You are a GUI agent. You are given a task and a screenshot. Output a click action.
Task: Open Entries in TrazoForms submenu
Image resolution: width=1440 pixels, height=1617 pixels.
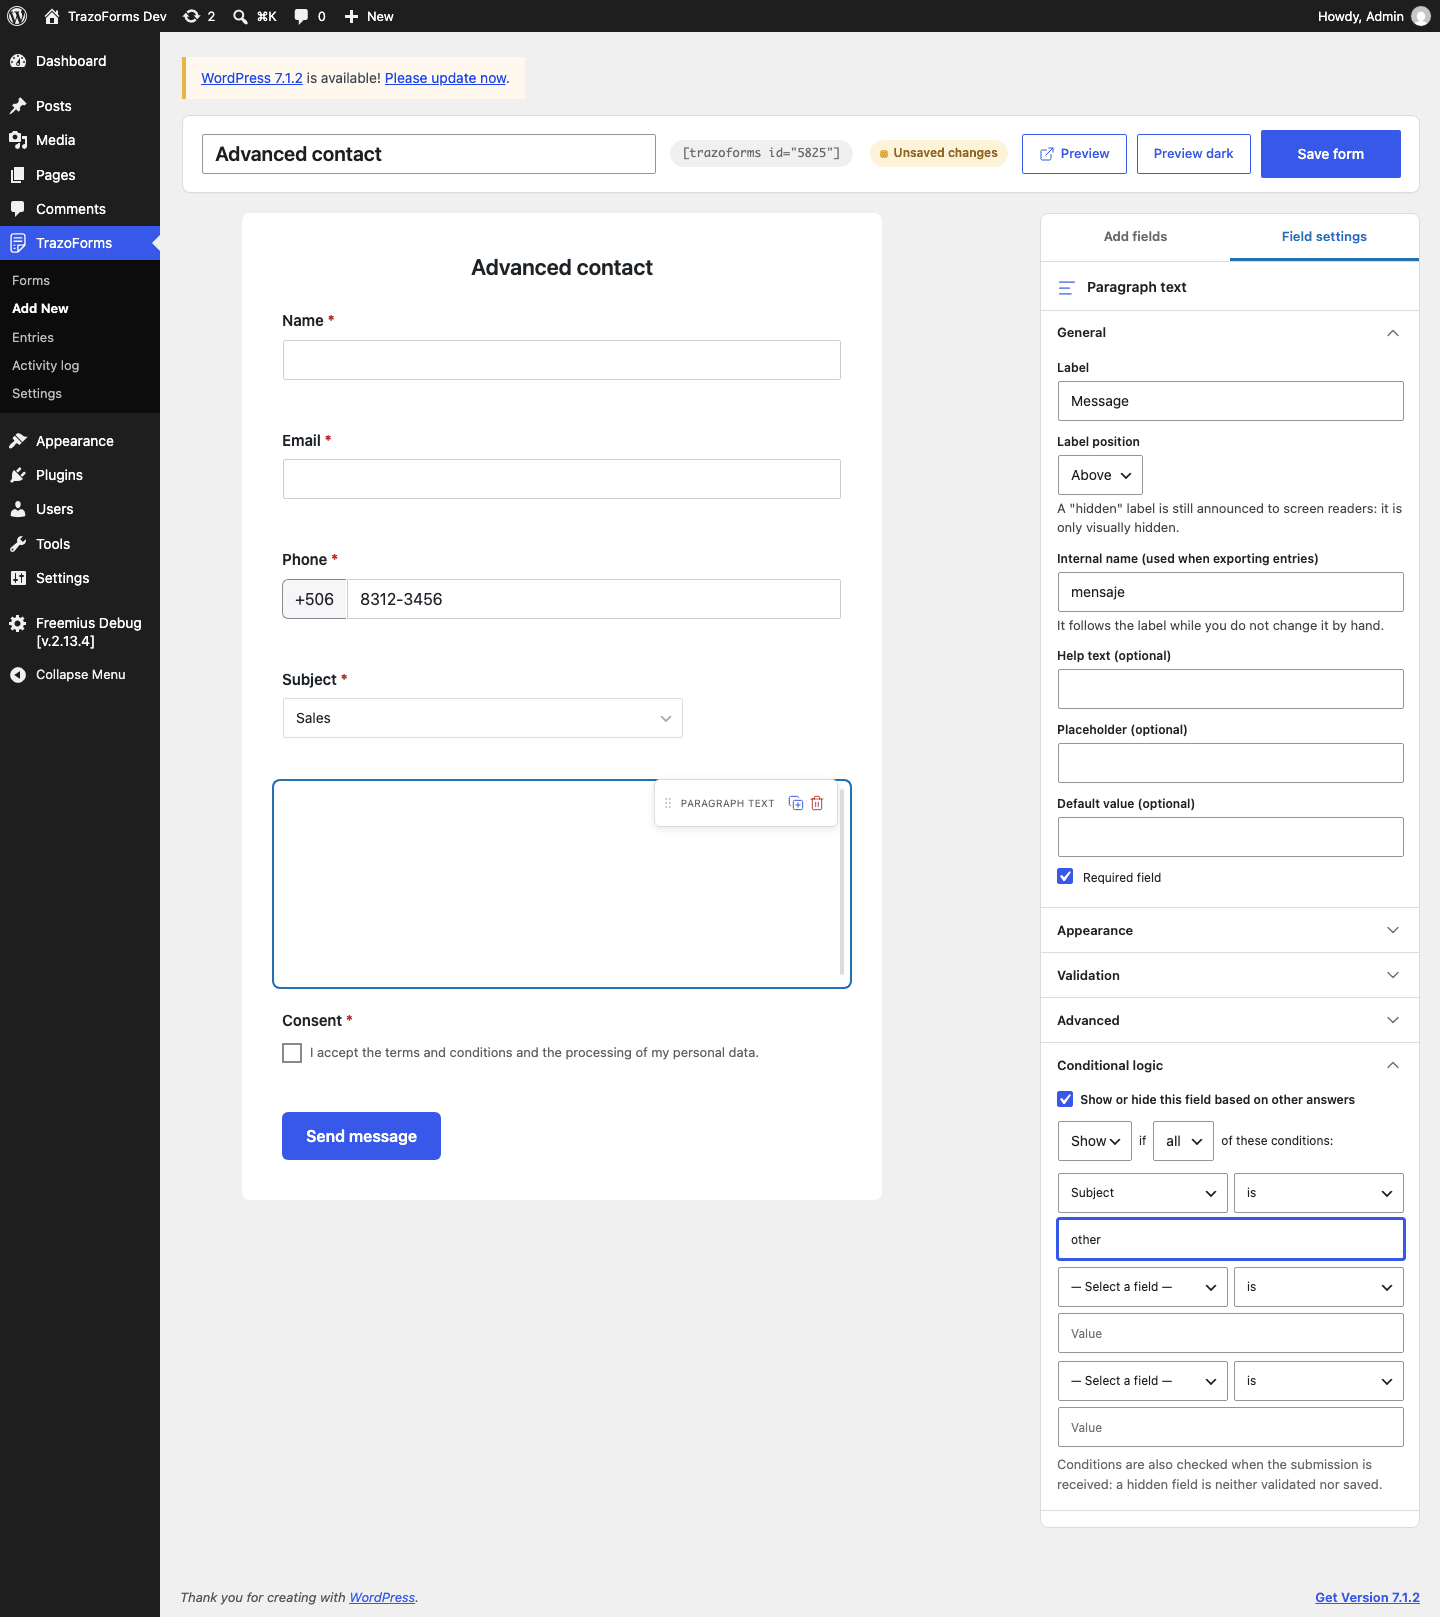(x=33, y=337)
